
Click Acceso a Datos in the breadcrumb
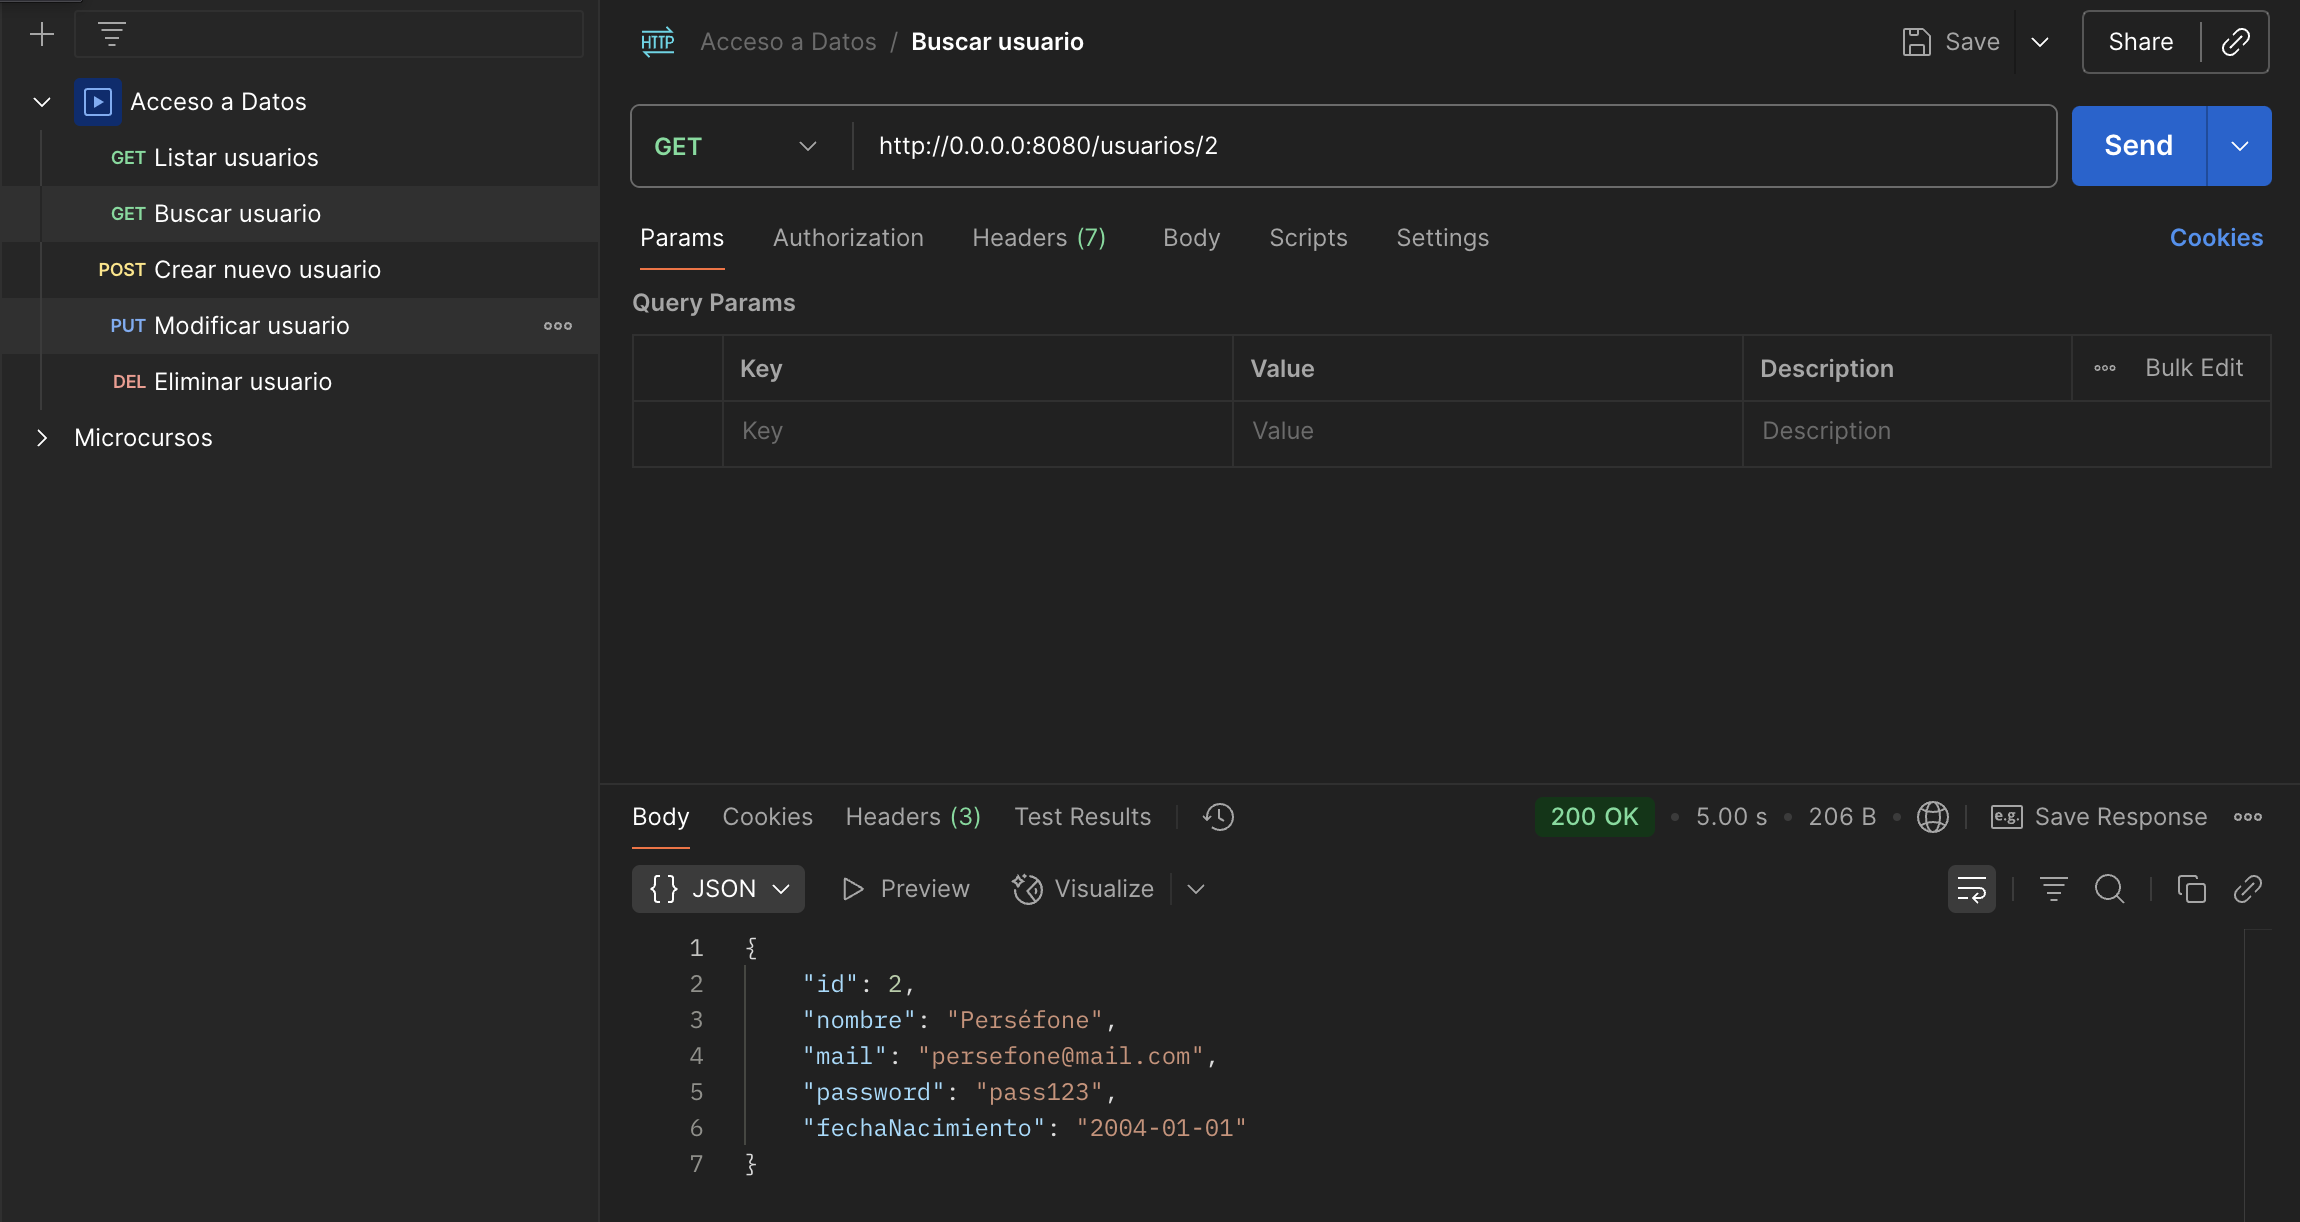tap(788, 42)
